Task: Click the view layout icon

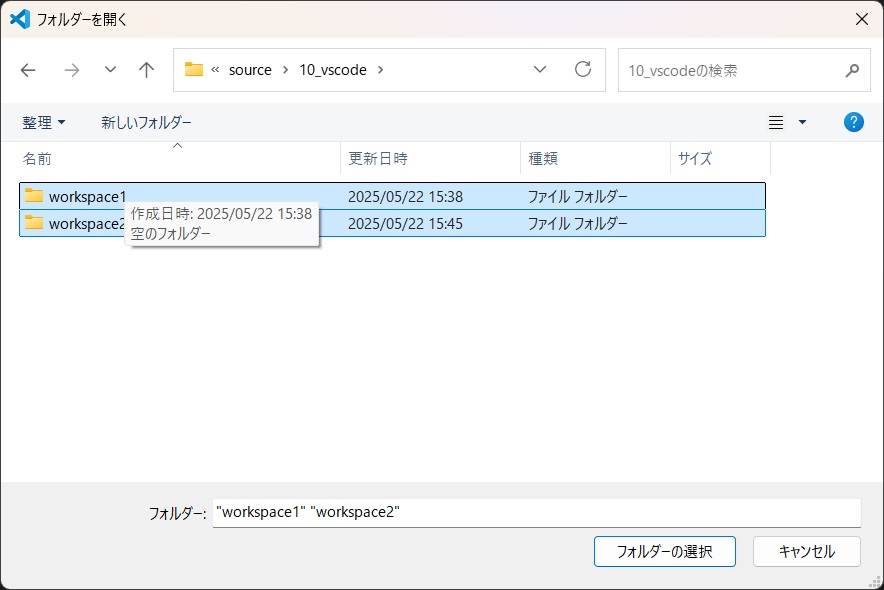Action: (776, 122)
